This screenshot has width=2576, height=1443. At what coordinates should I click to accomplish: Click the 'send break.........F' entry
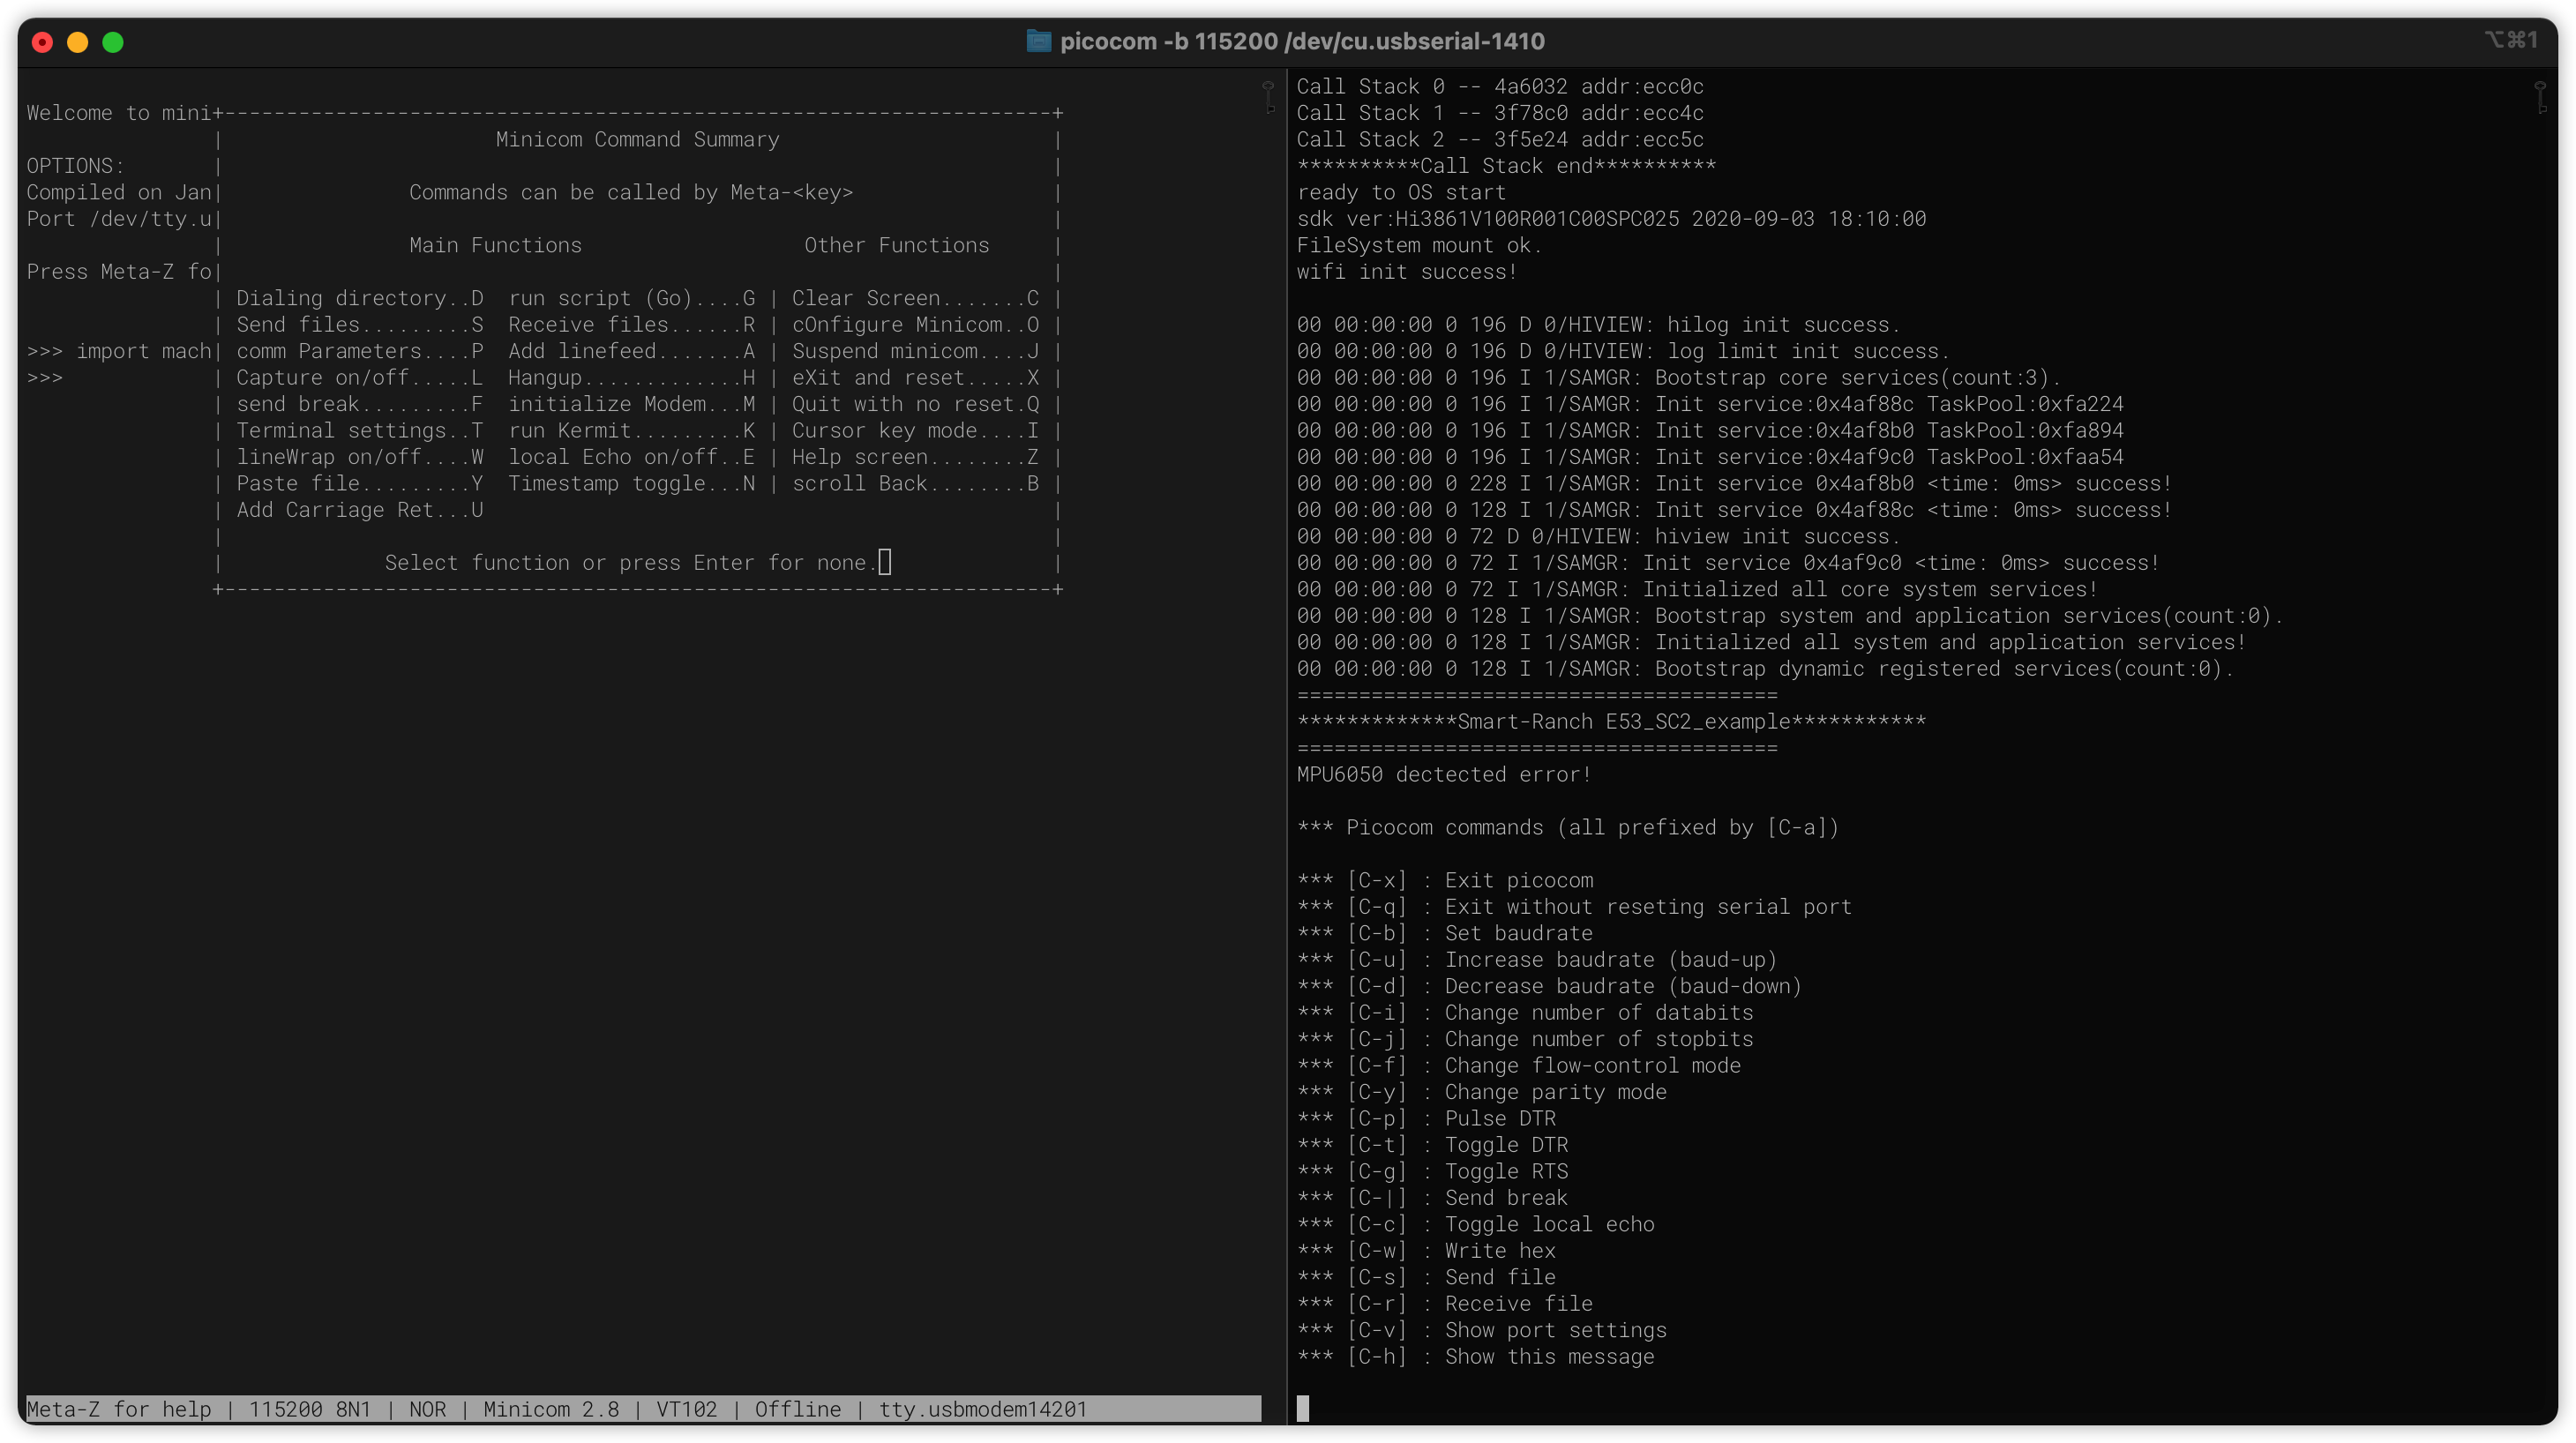click(360, 404)
